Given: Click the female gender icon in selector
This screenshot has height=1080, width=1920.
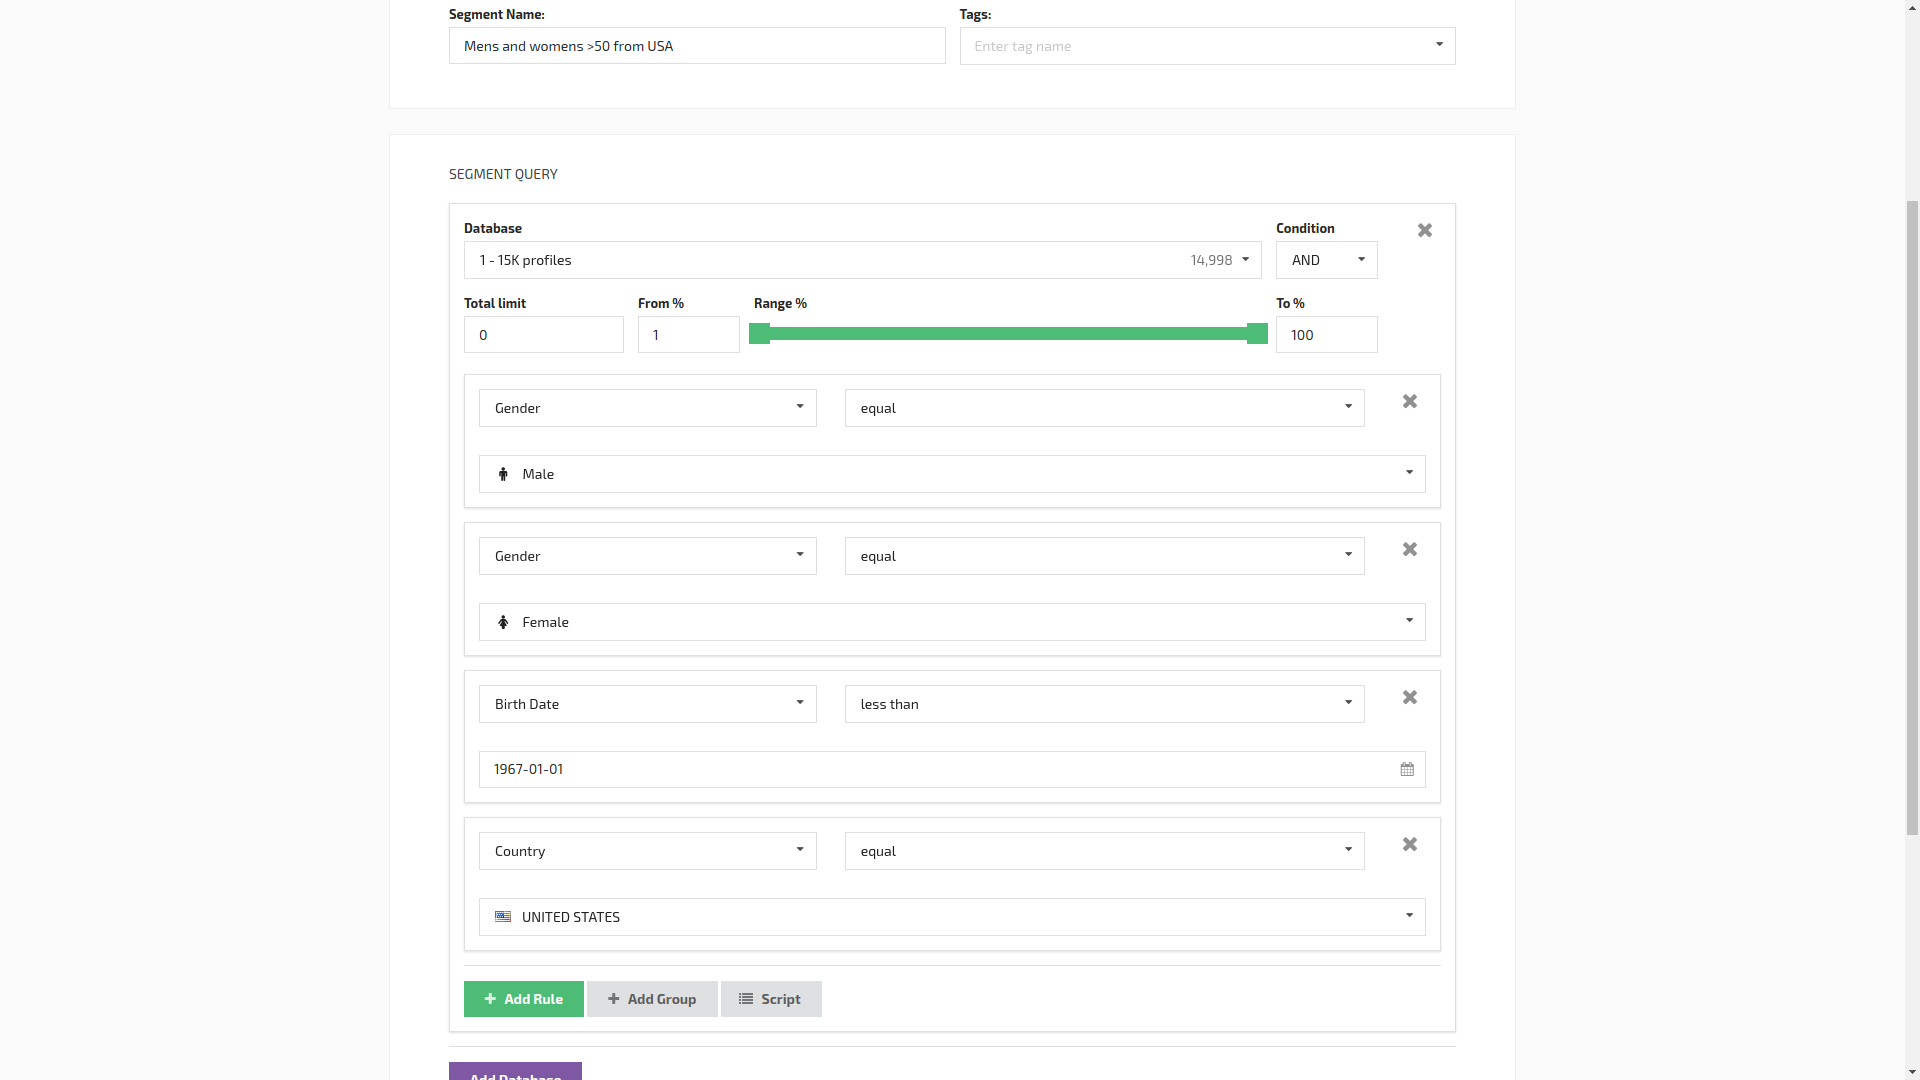Looking at the screenshot, I should [502, 621].
